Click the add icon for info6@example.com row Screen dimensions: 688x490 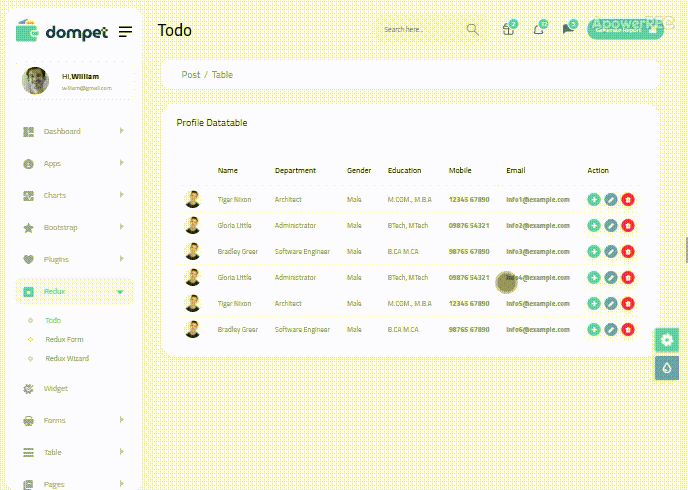point(594,329)
